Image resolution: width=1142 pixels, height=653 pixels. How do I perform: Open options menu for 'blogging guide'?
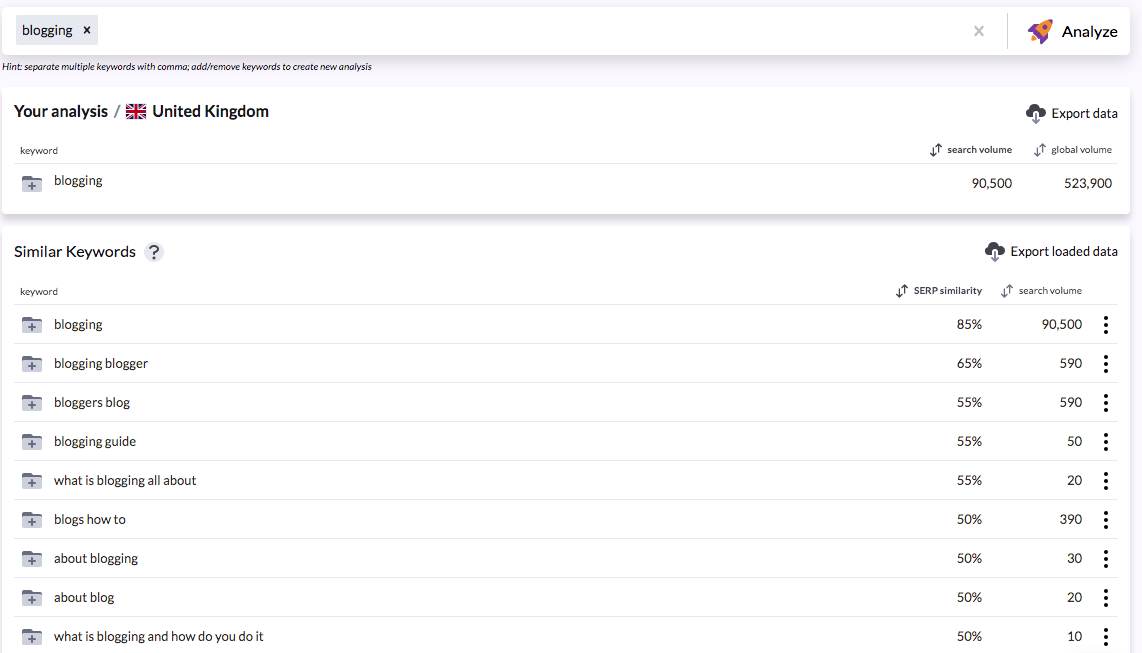tap(1106, 441)
